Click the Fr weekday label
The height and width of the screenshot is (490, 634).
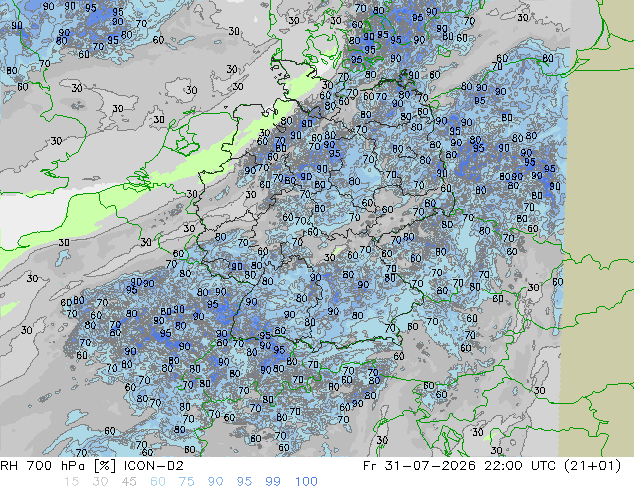370,466
